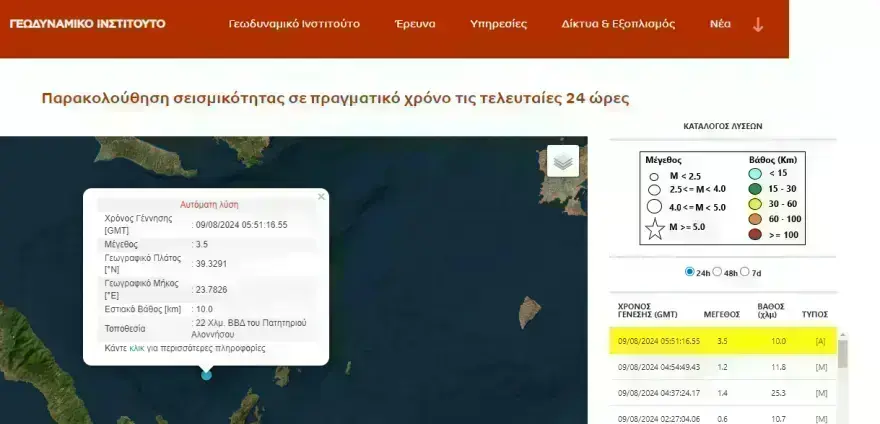This screenshot has height=424, width=880.
Task: Open the map layers switcher
Action: click(563, 160)
